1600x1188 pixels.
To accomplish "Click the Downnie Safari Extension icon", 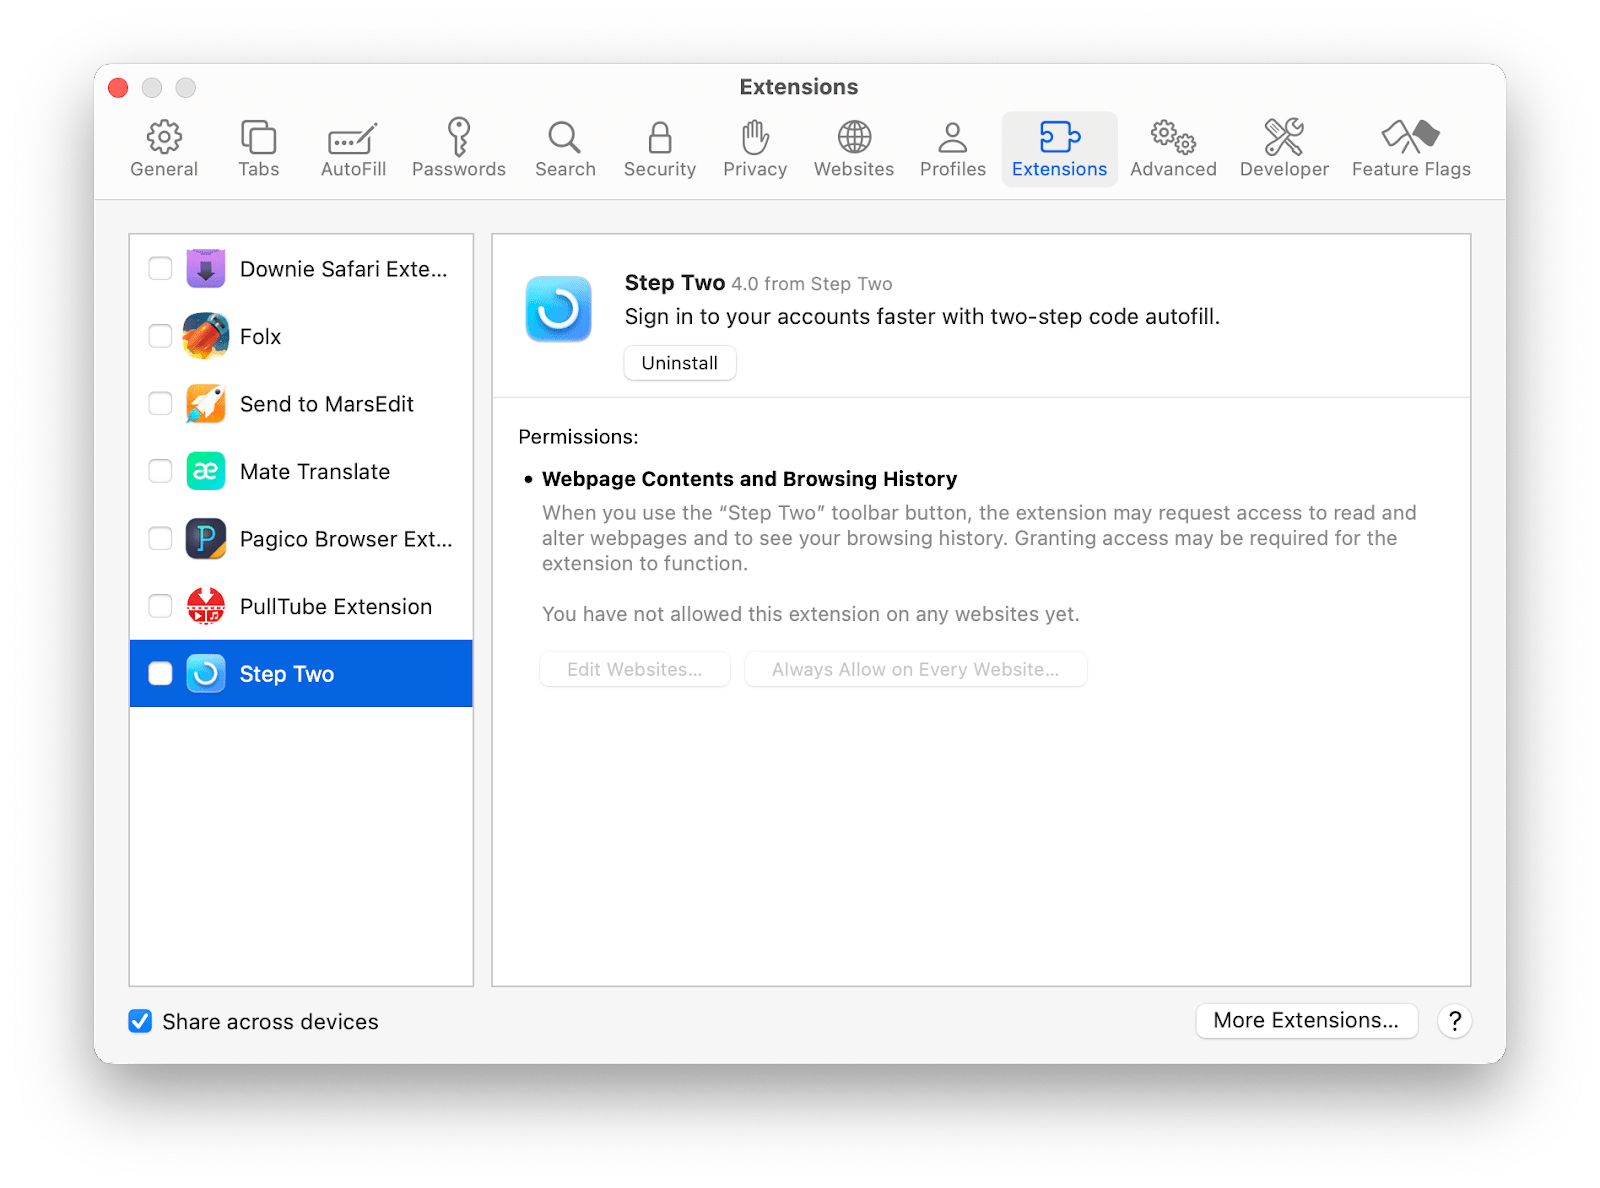I will [206, 268].
